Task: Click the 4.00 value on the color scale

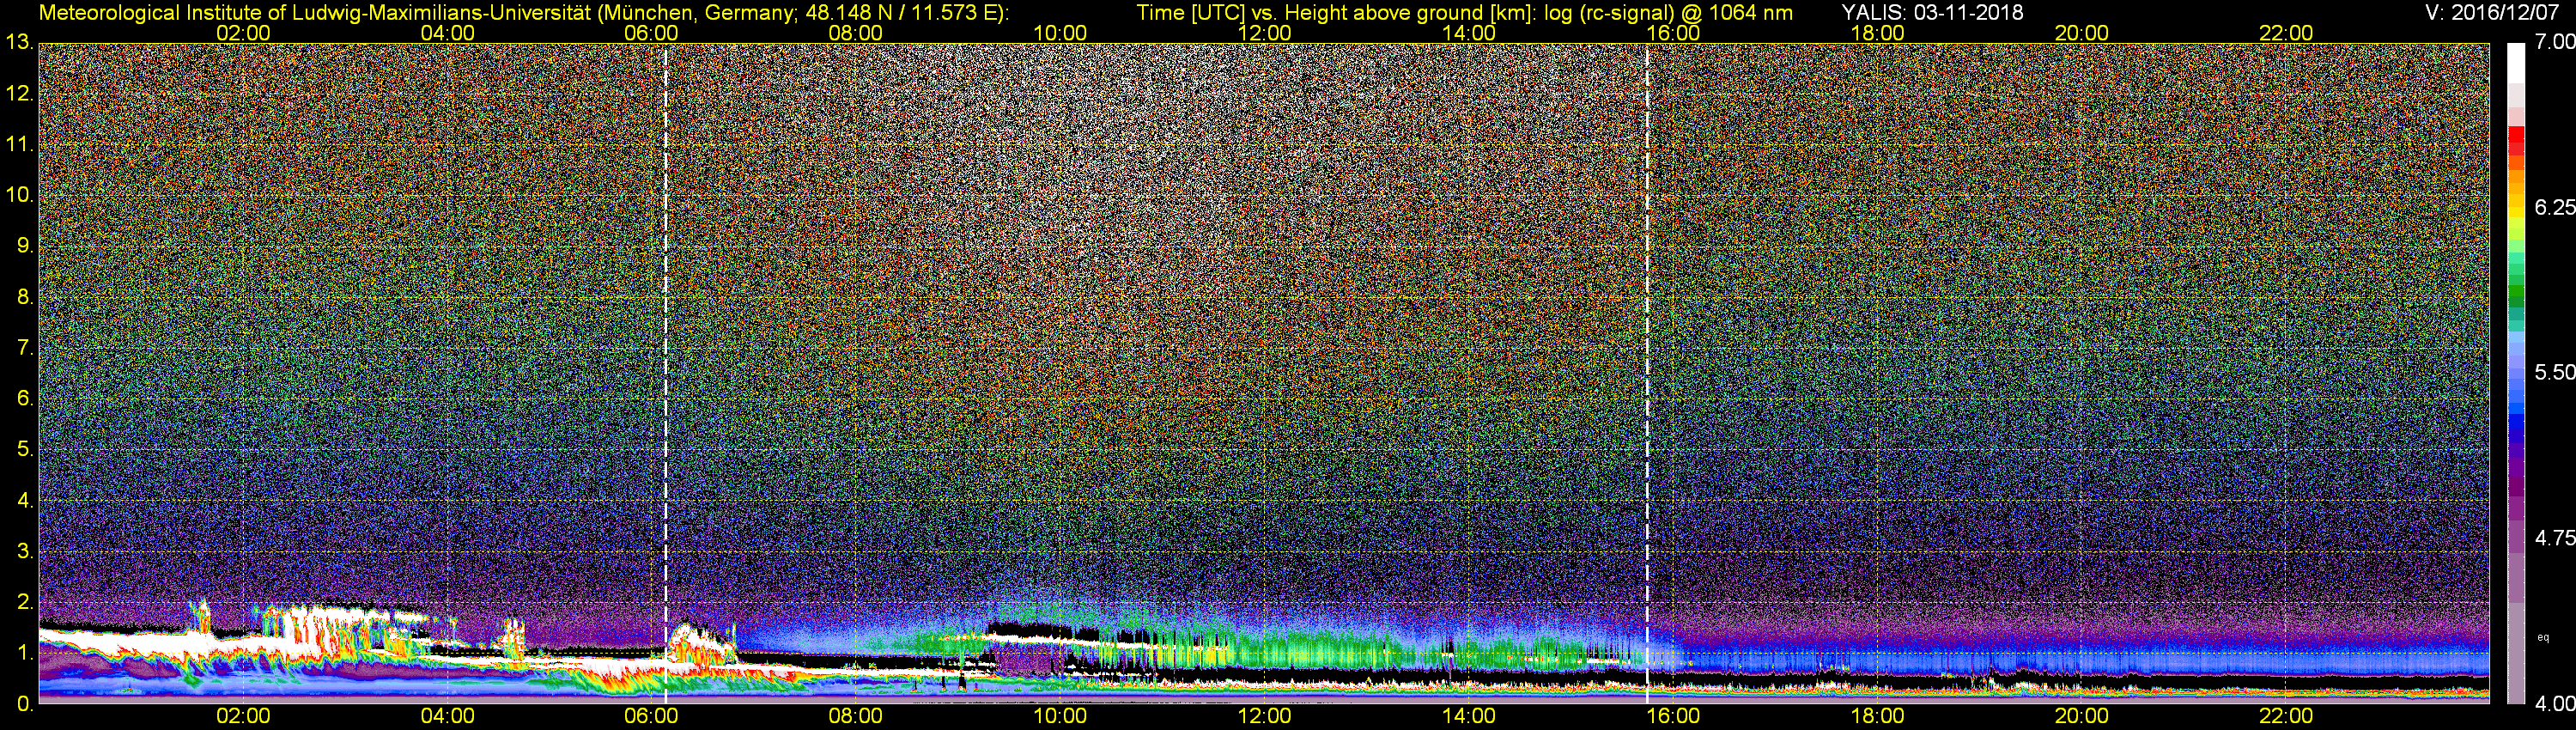Action: point(2554,703)
